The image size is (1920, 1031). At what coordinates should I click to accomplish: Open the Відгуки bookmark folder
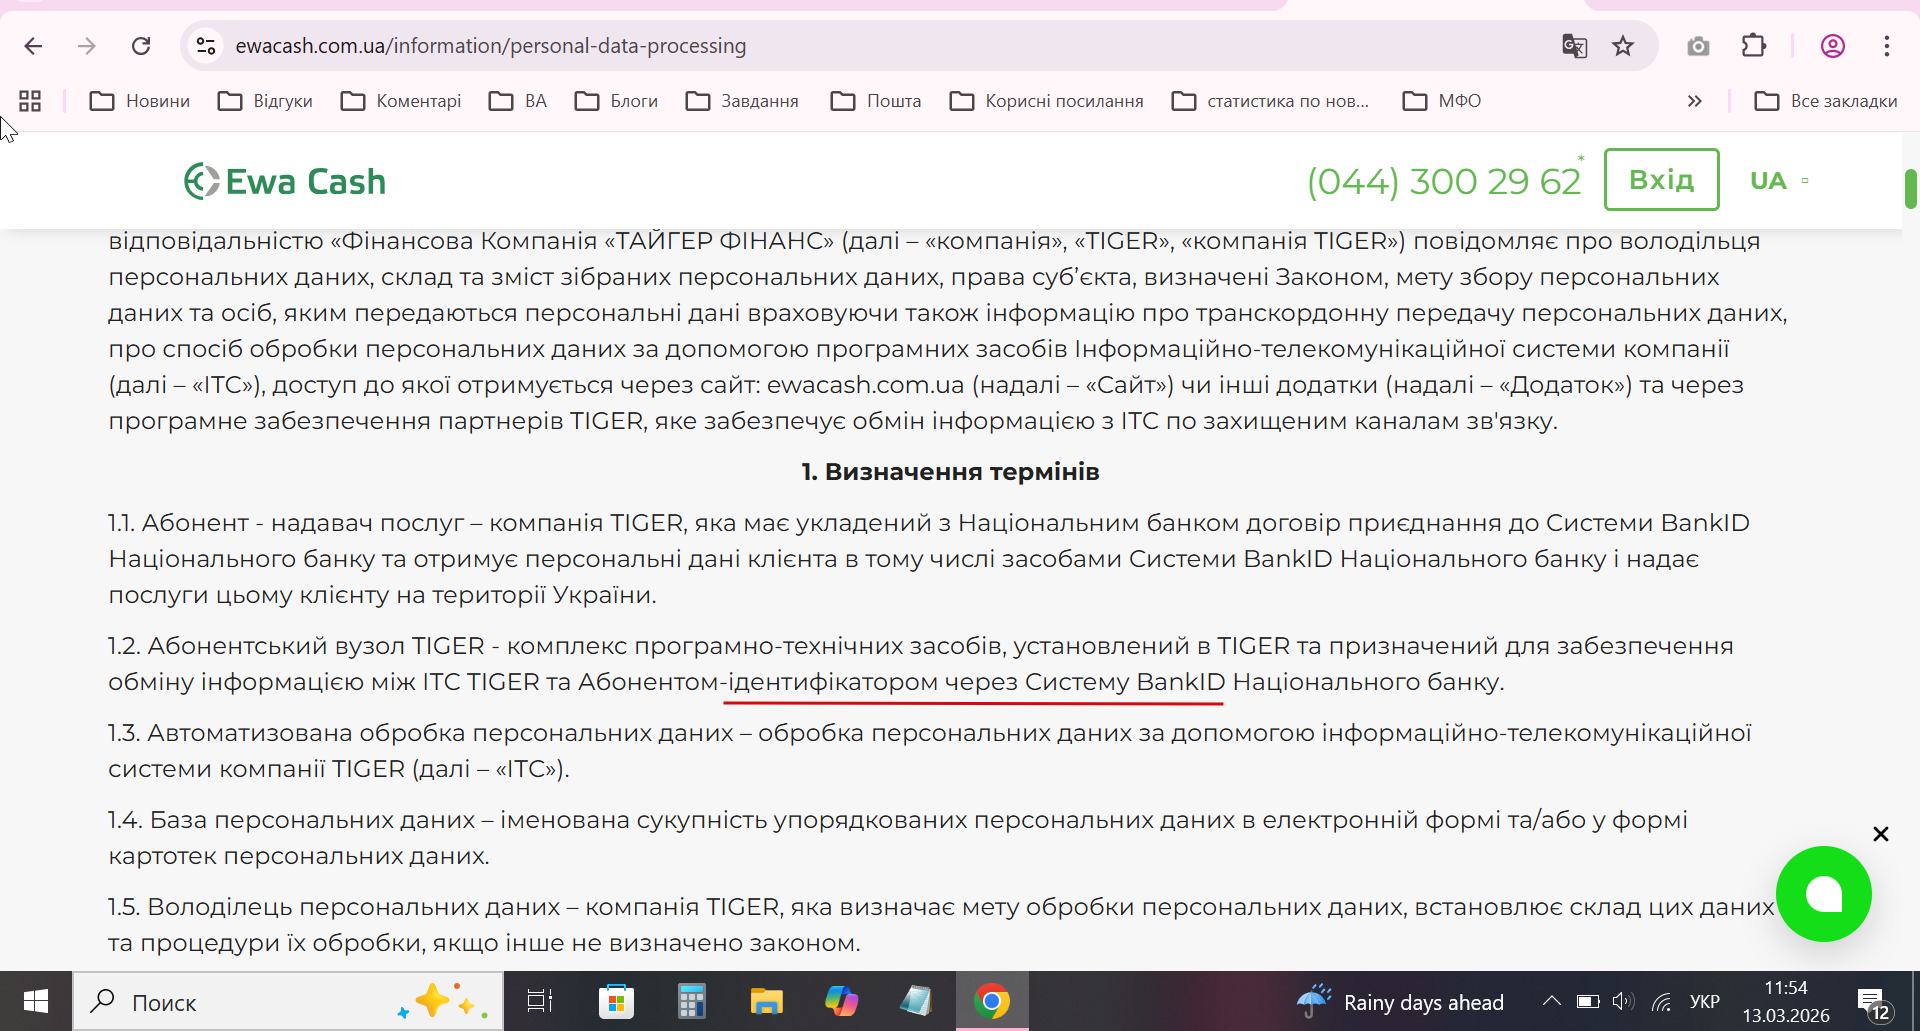coord(265,101)
